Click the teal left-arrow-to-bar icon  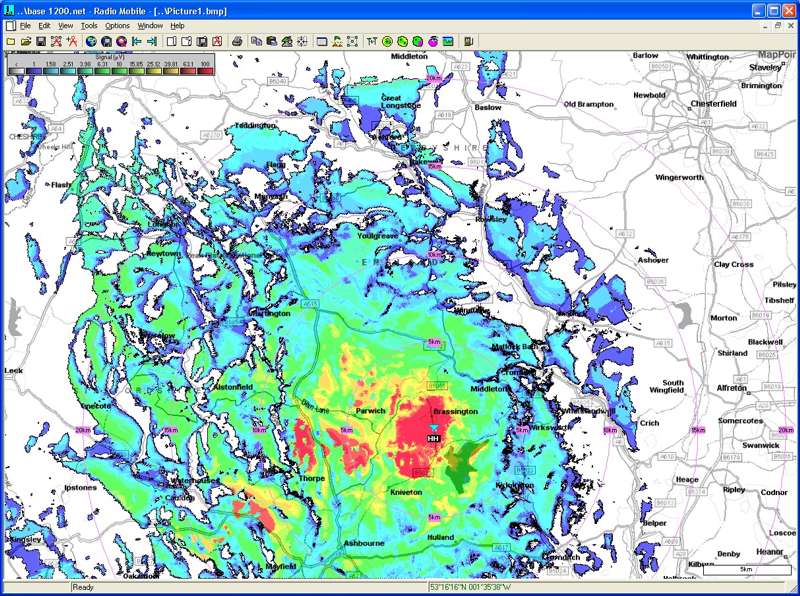[136, 41]
